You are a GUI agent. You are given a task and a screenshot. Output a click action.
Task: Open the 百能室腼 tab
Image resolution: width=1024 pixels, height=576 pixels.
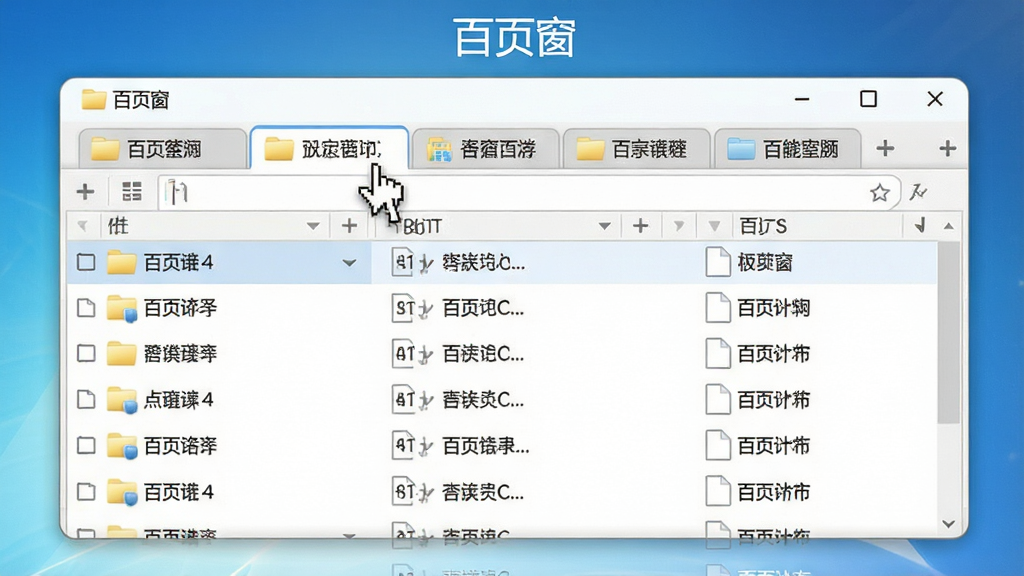[x=788, y=150]
